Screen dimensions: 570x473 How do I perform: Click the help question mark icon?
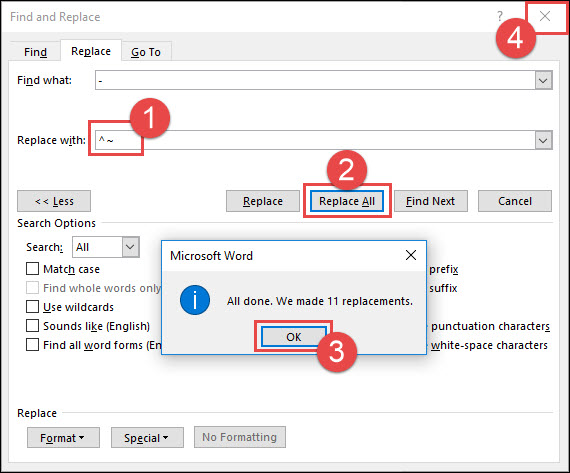(500, 16)
